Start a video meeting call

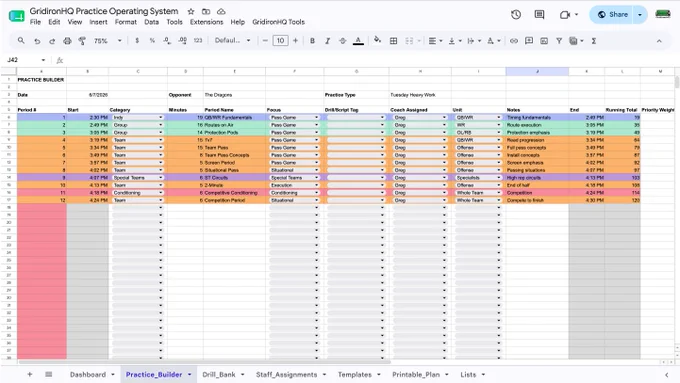[564, 15]
